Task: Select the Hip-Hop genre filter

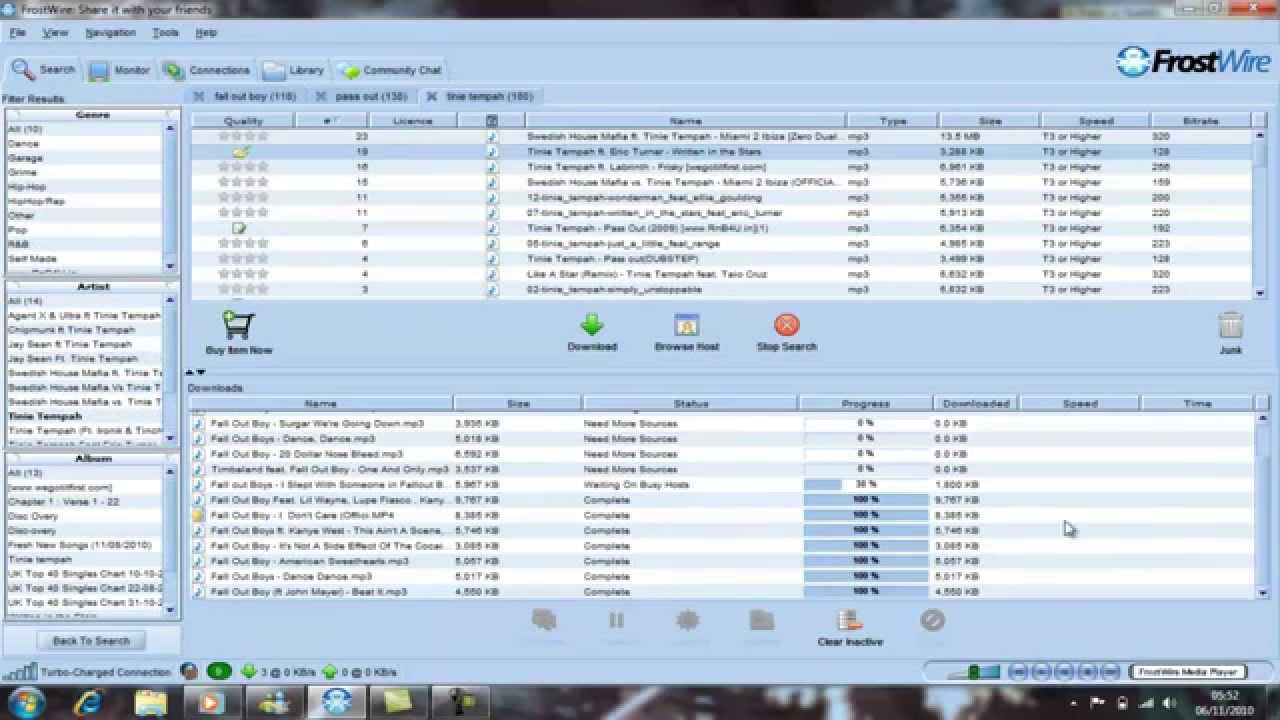Action: pos(27,187)
